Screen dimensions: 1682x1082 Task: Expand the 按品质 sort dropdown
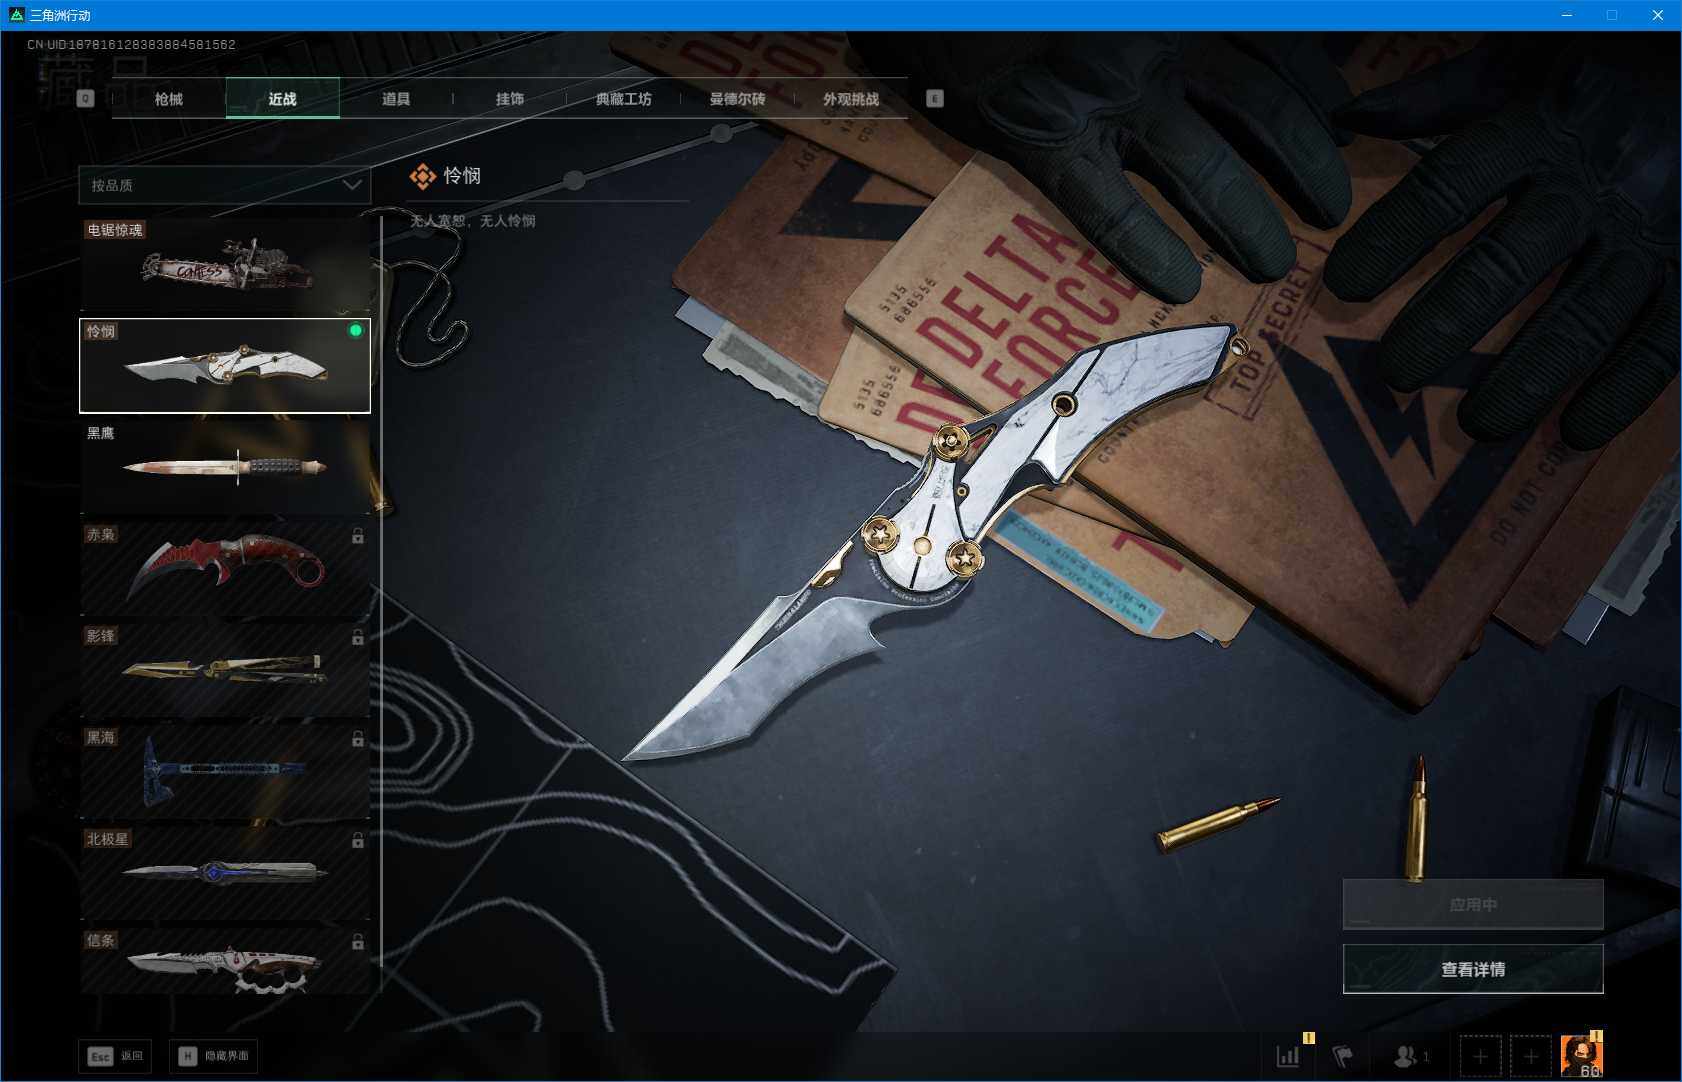point(224,185)
